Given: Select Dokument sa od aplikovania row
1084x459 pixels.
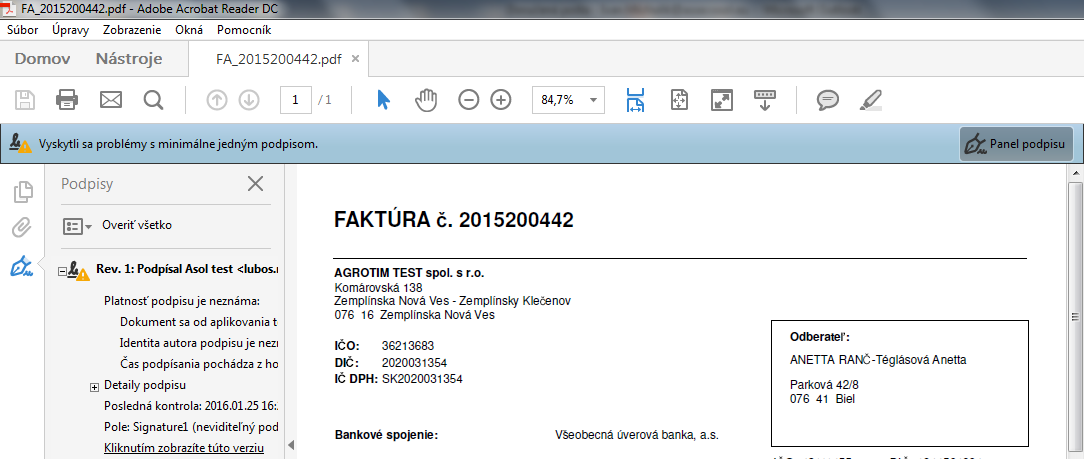Looking at the screenshot, I should pyautogui.click(x=198, y=322).
